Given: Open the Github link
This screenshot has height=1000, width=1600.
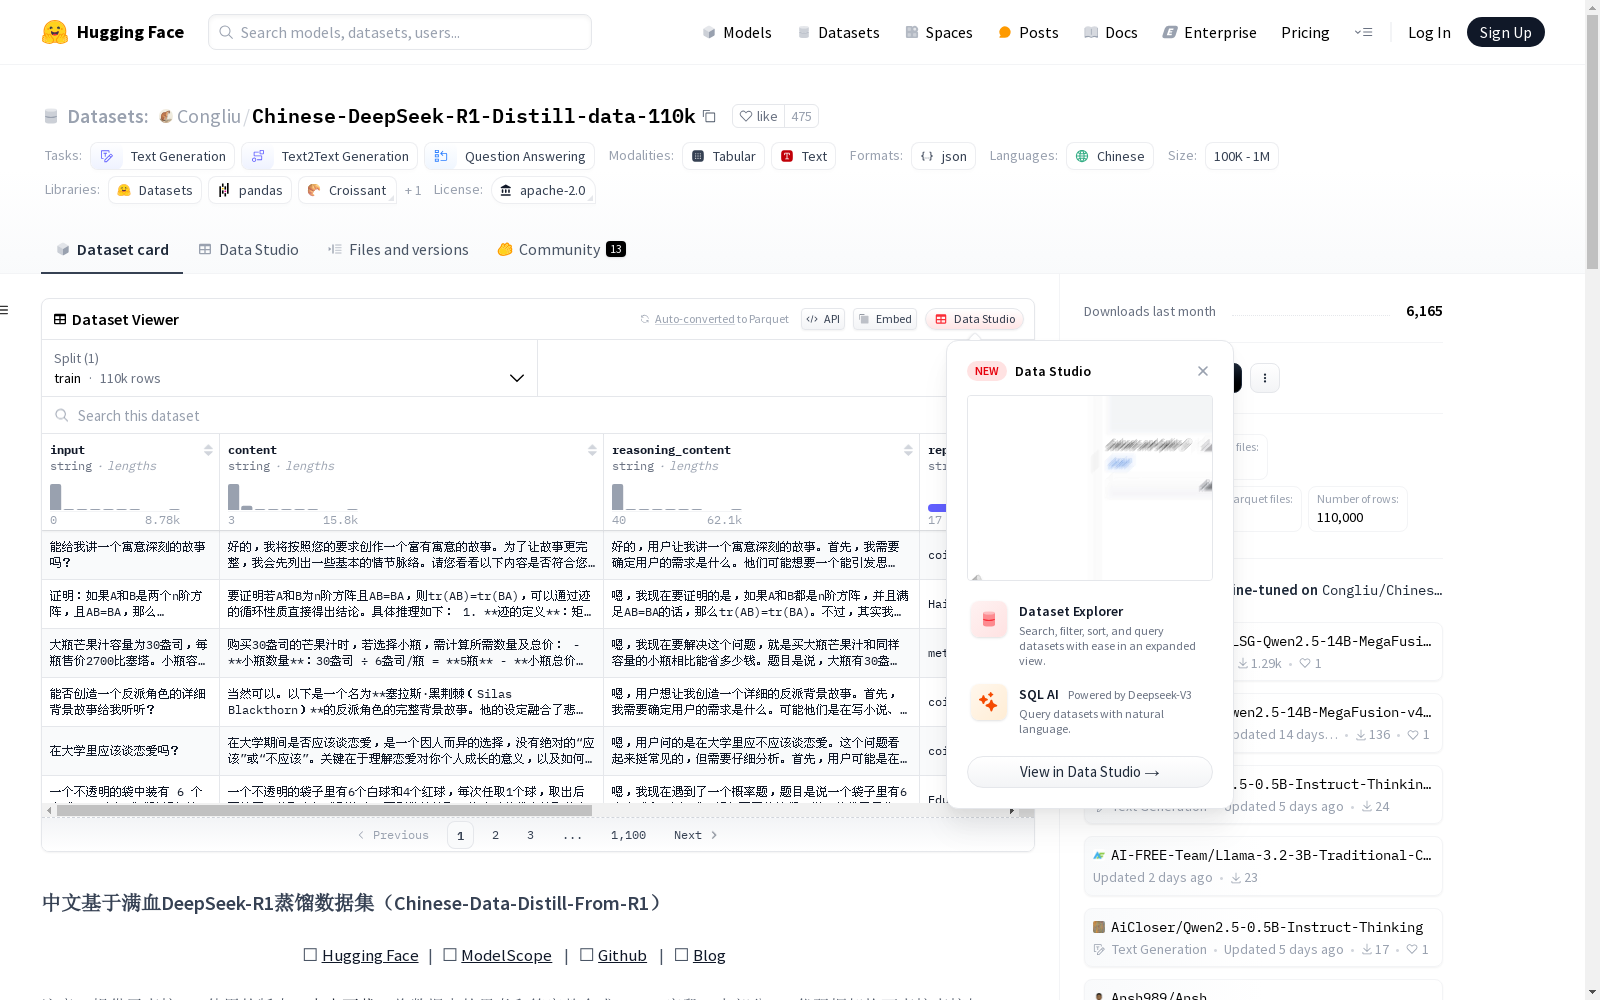Looking at the screenshot, I should pyautogui.click(x=622, y=956).
